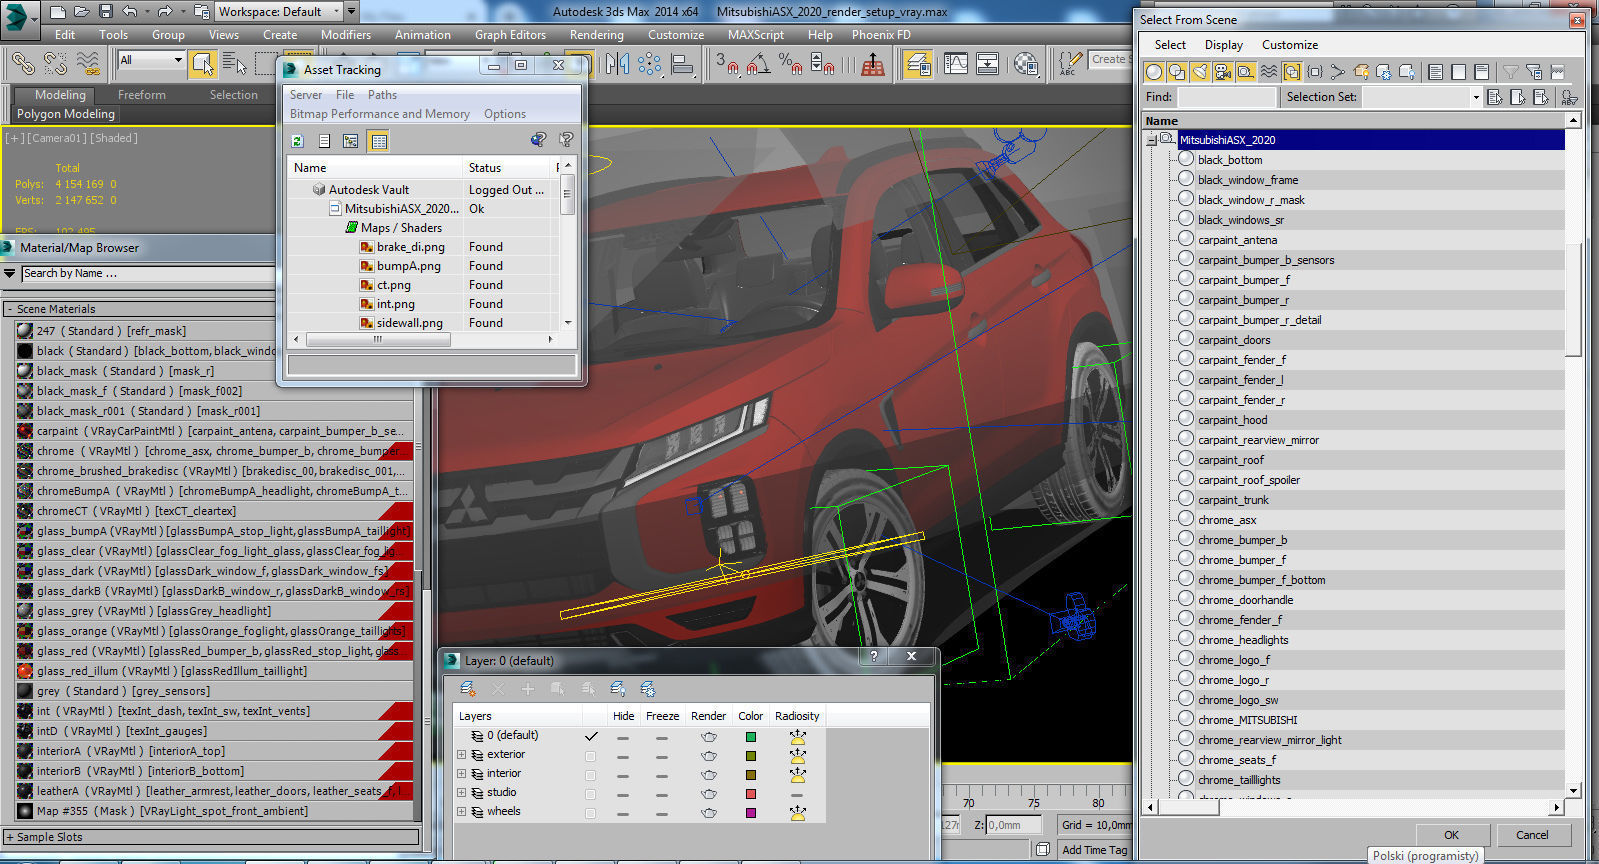Expand the studio layer tree node
Viewport: 1599px width, 864px height.
(461, 793)
